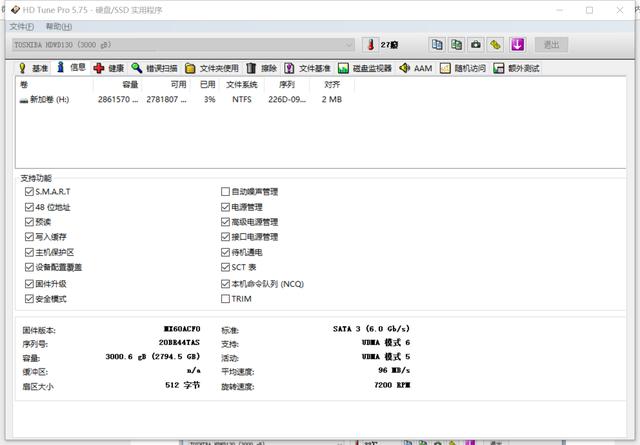This screenshot has height=445, width=640.
Task: Open the 文件(F) menu
Action: 22,27
